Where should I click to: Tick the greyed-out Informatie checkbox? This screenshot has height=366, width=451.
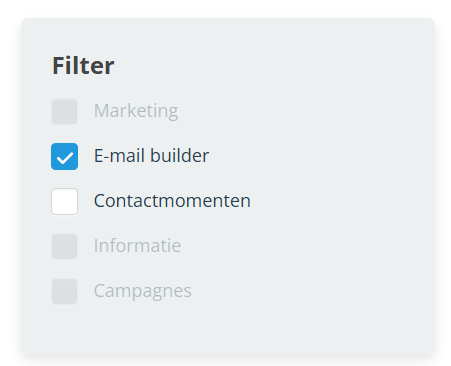pos(64,246)
